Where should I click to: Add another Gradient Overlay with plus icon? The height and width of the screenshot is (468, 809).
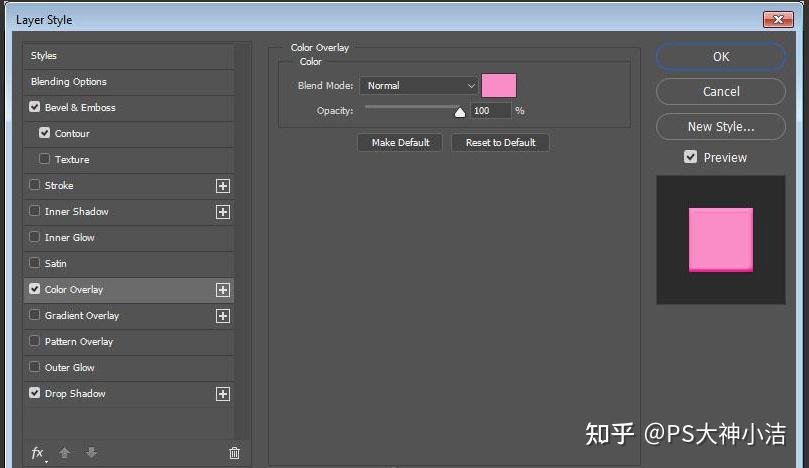(x=223, y=316)
